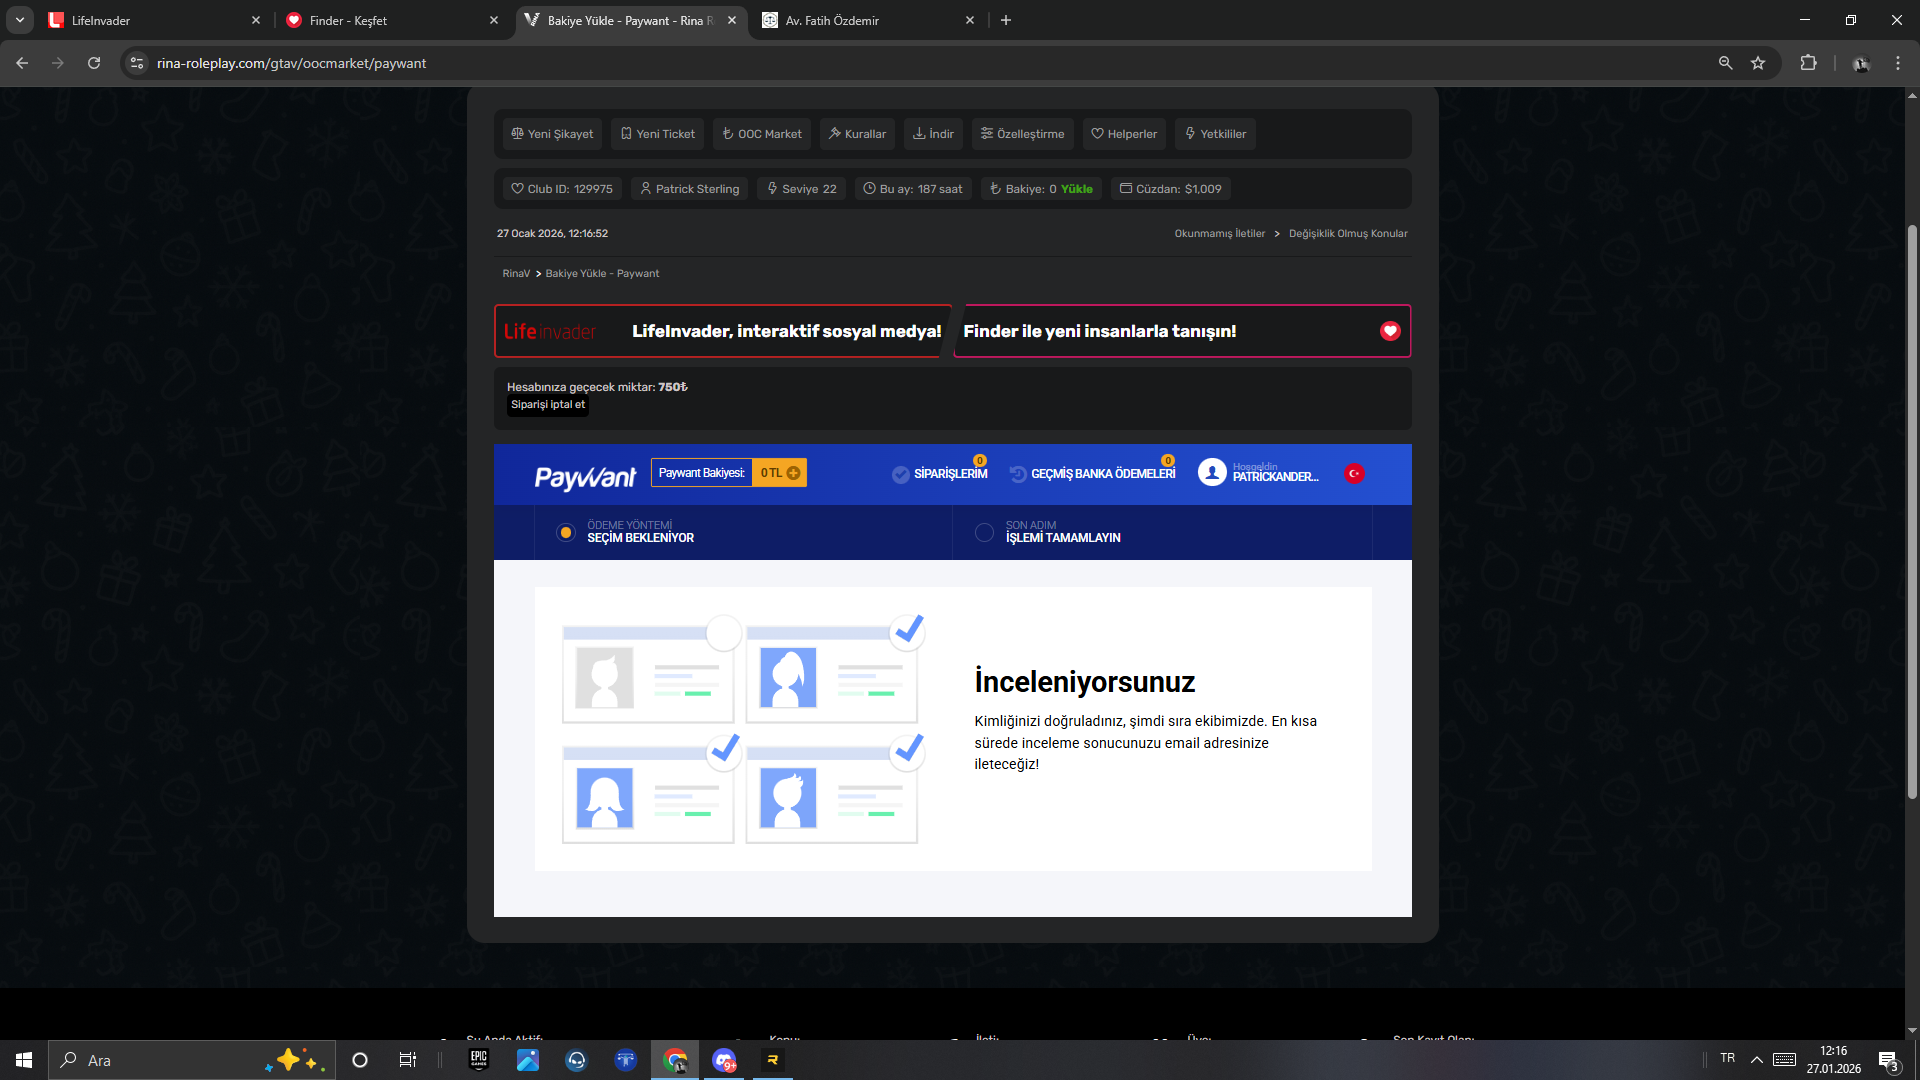This screenshot has width=1920, height=1080.
Task: Click the RinaV breadcrumb link
Action: click(x=516, y=274)
